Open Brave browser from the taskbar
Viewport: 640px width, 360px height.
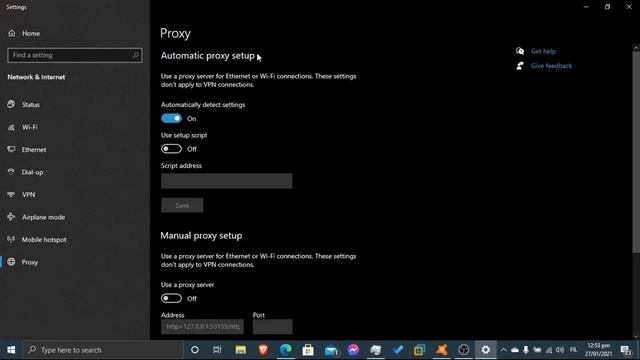click(263, 350)
